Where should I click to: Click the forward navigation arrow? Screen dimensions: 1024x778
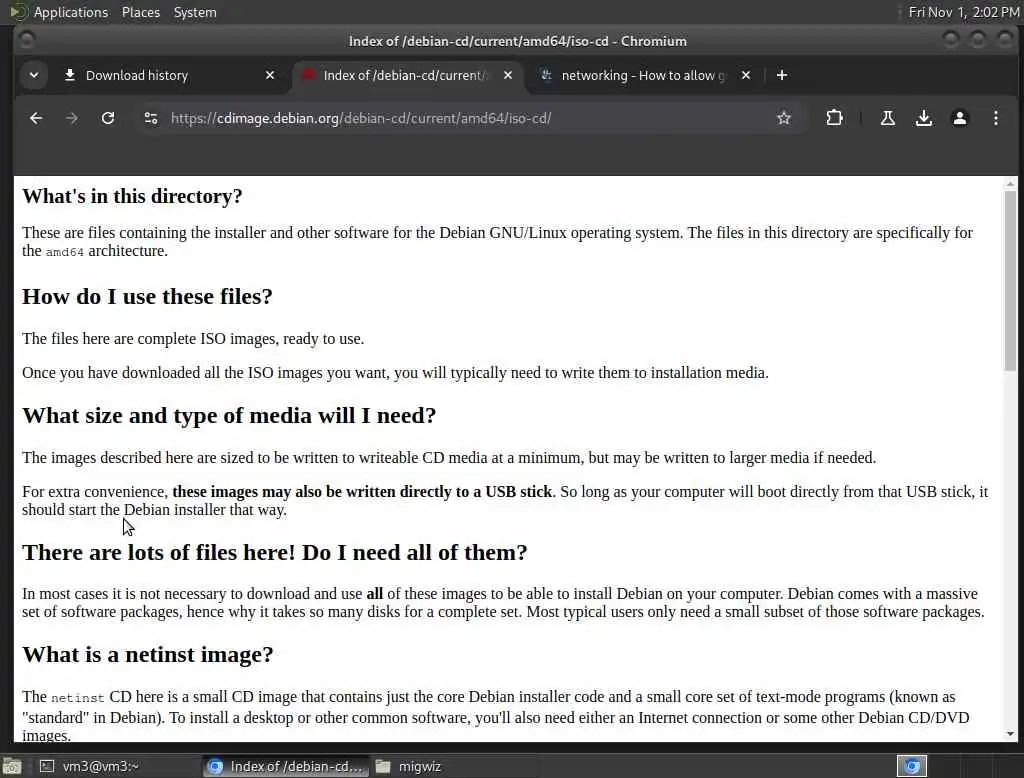(72, 118)
